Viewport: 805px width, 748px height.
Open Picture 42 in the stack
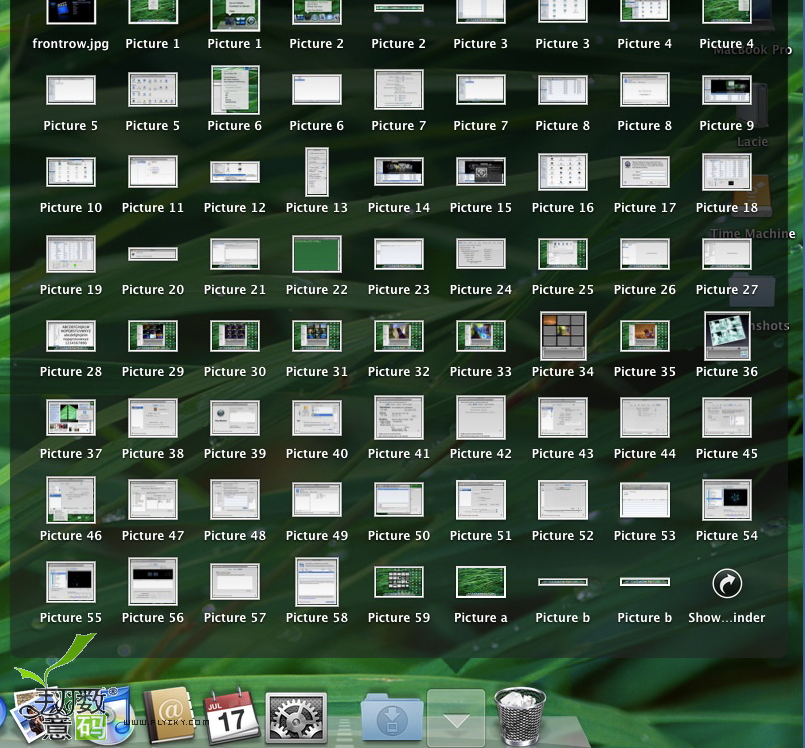coord(481,418)
